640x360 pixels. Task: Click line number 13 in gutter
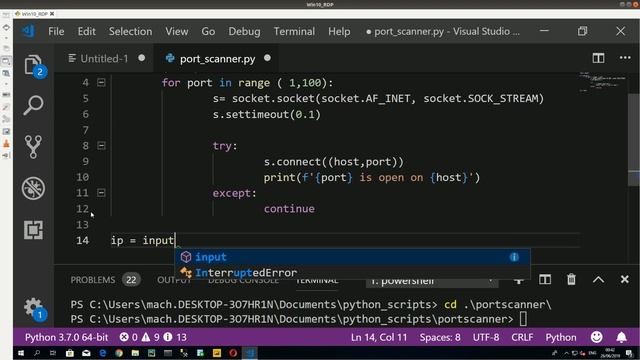[x=82, y=224]
